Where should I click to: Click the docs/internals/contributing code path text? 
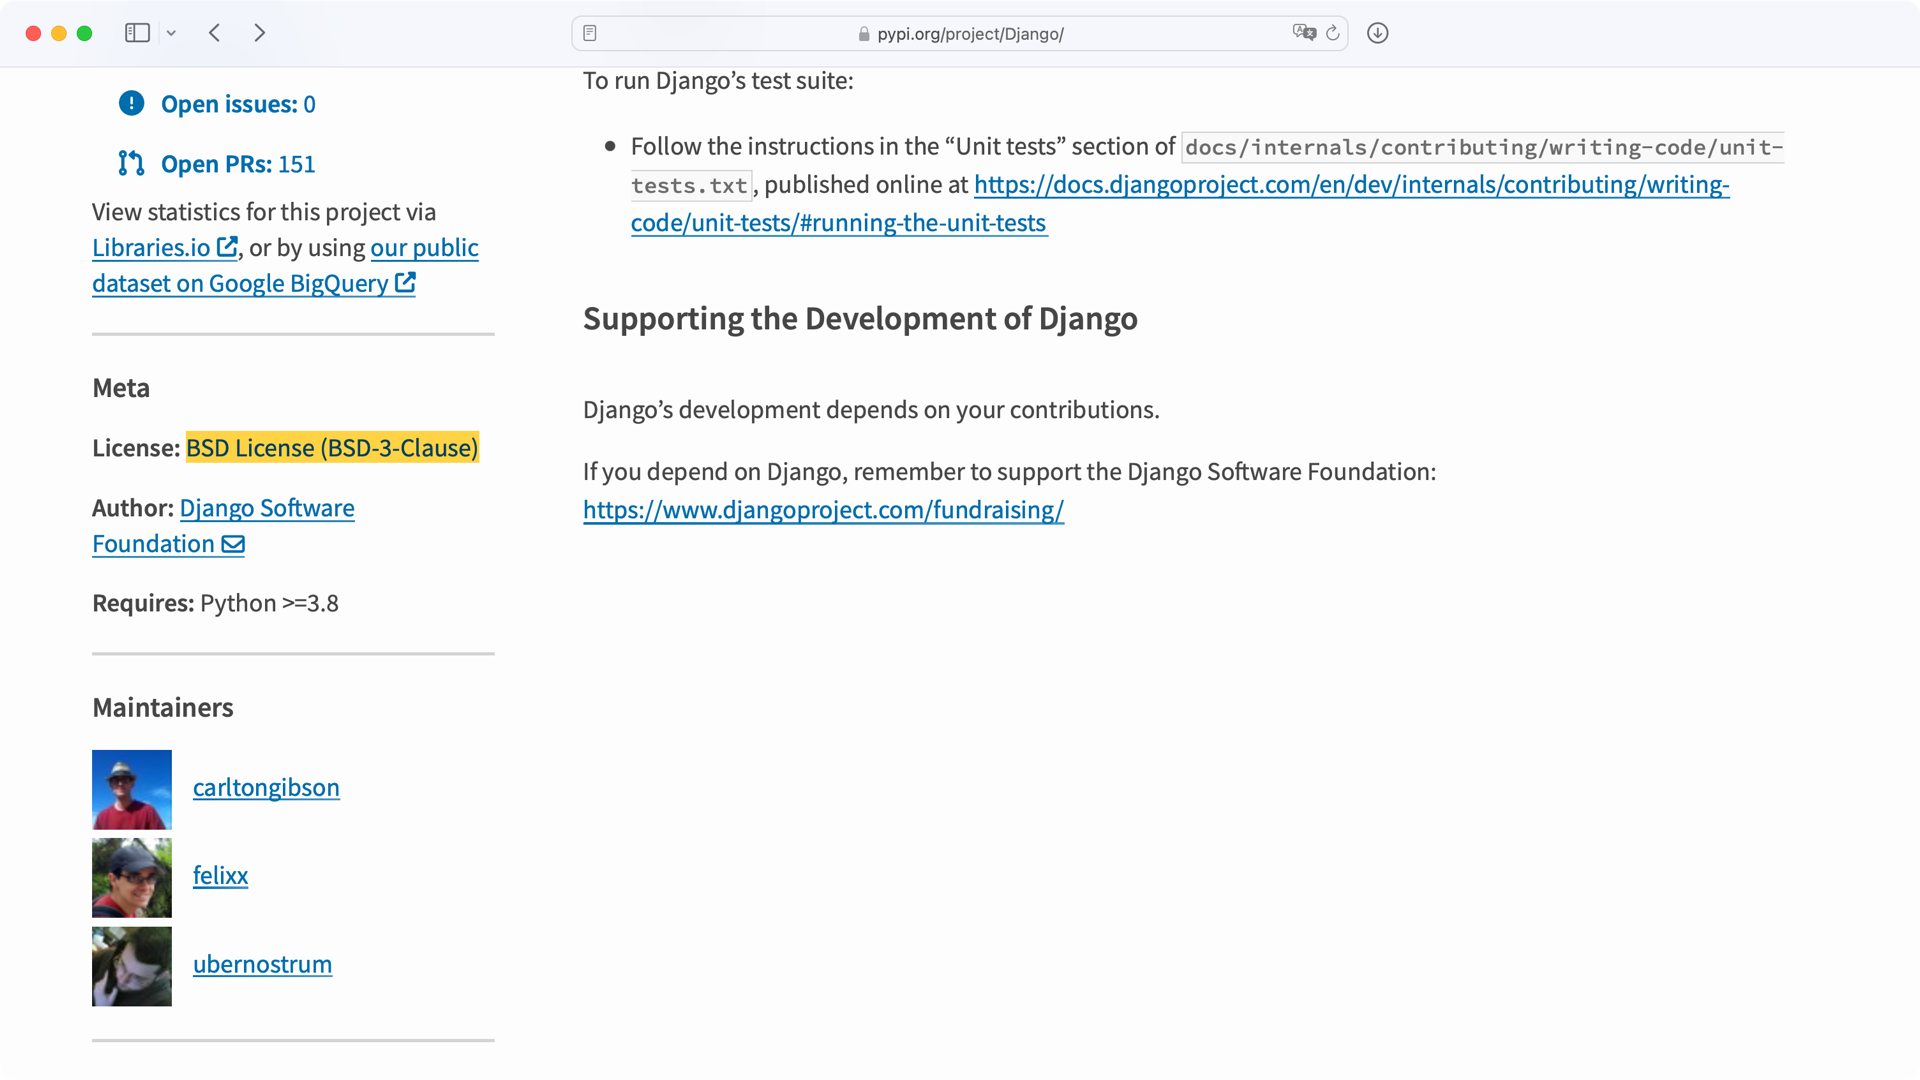click(x=1483, y=148)
